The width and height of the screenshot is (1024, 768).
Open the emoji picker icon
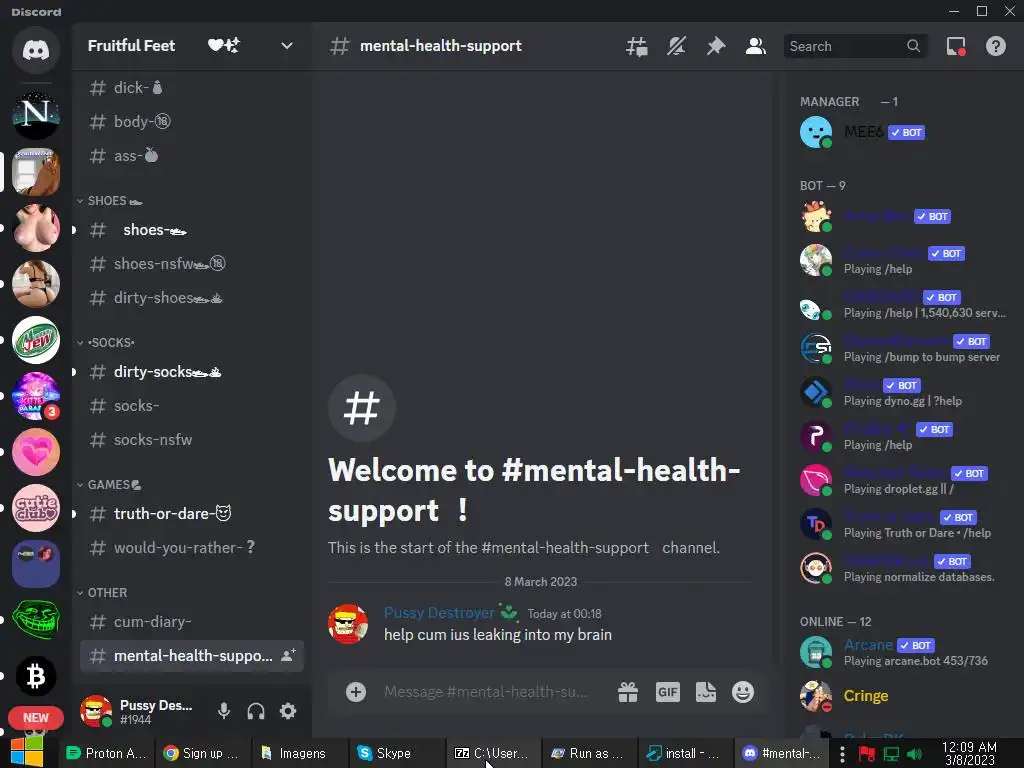point(743,692)
